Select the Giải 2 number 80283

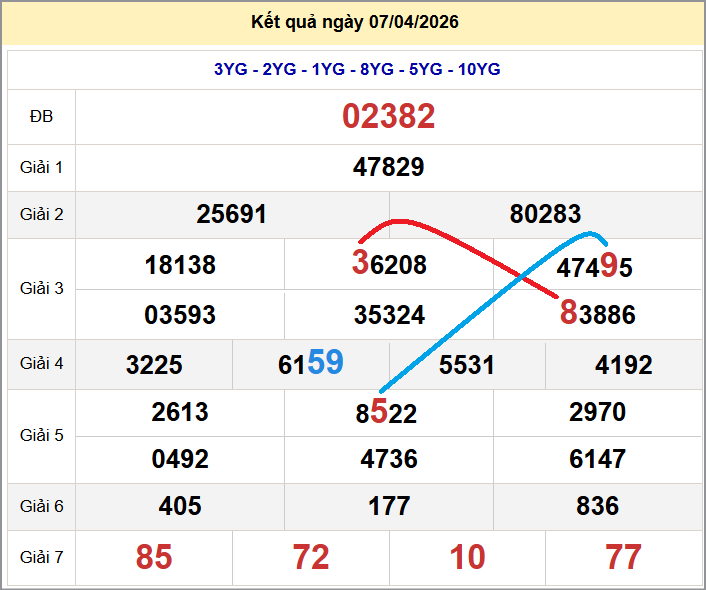[545, 214]
